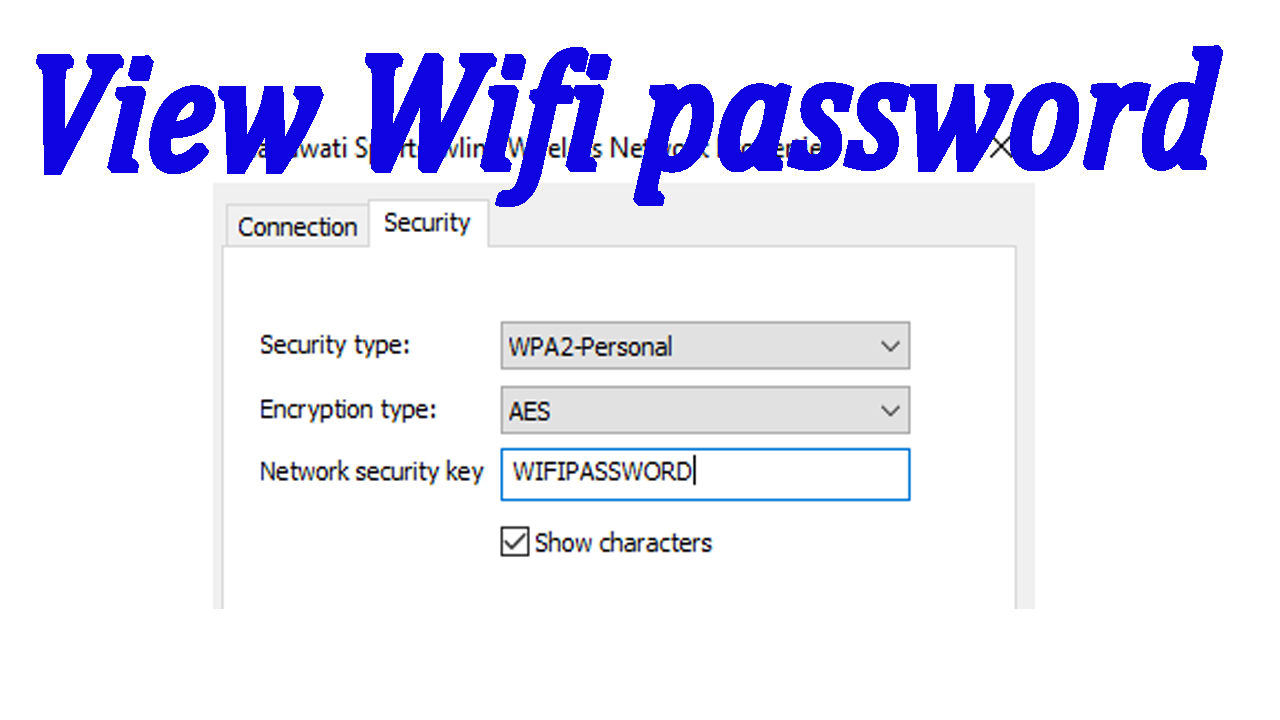Close the Wireless Network Properties dialog
1280x720 pixels.
point(1000,147)
